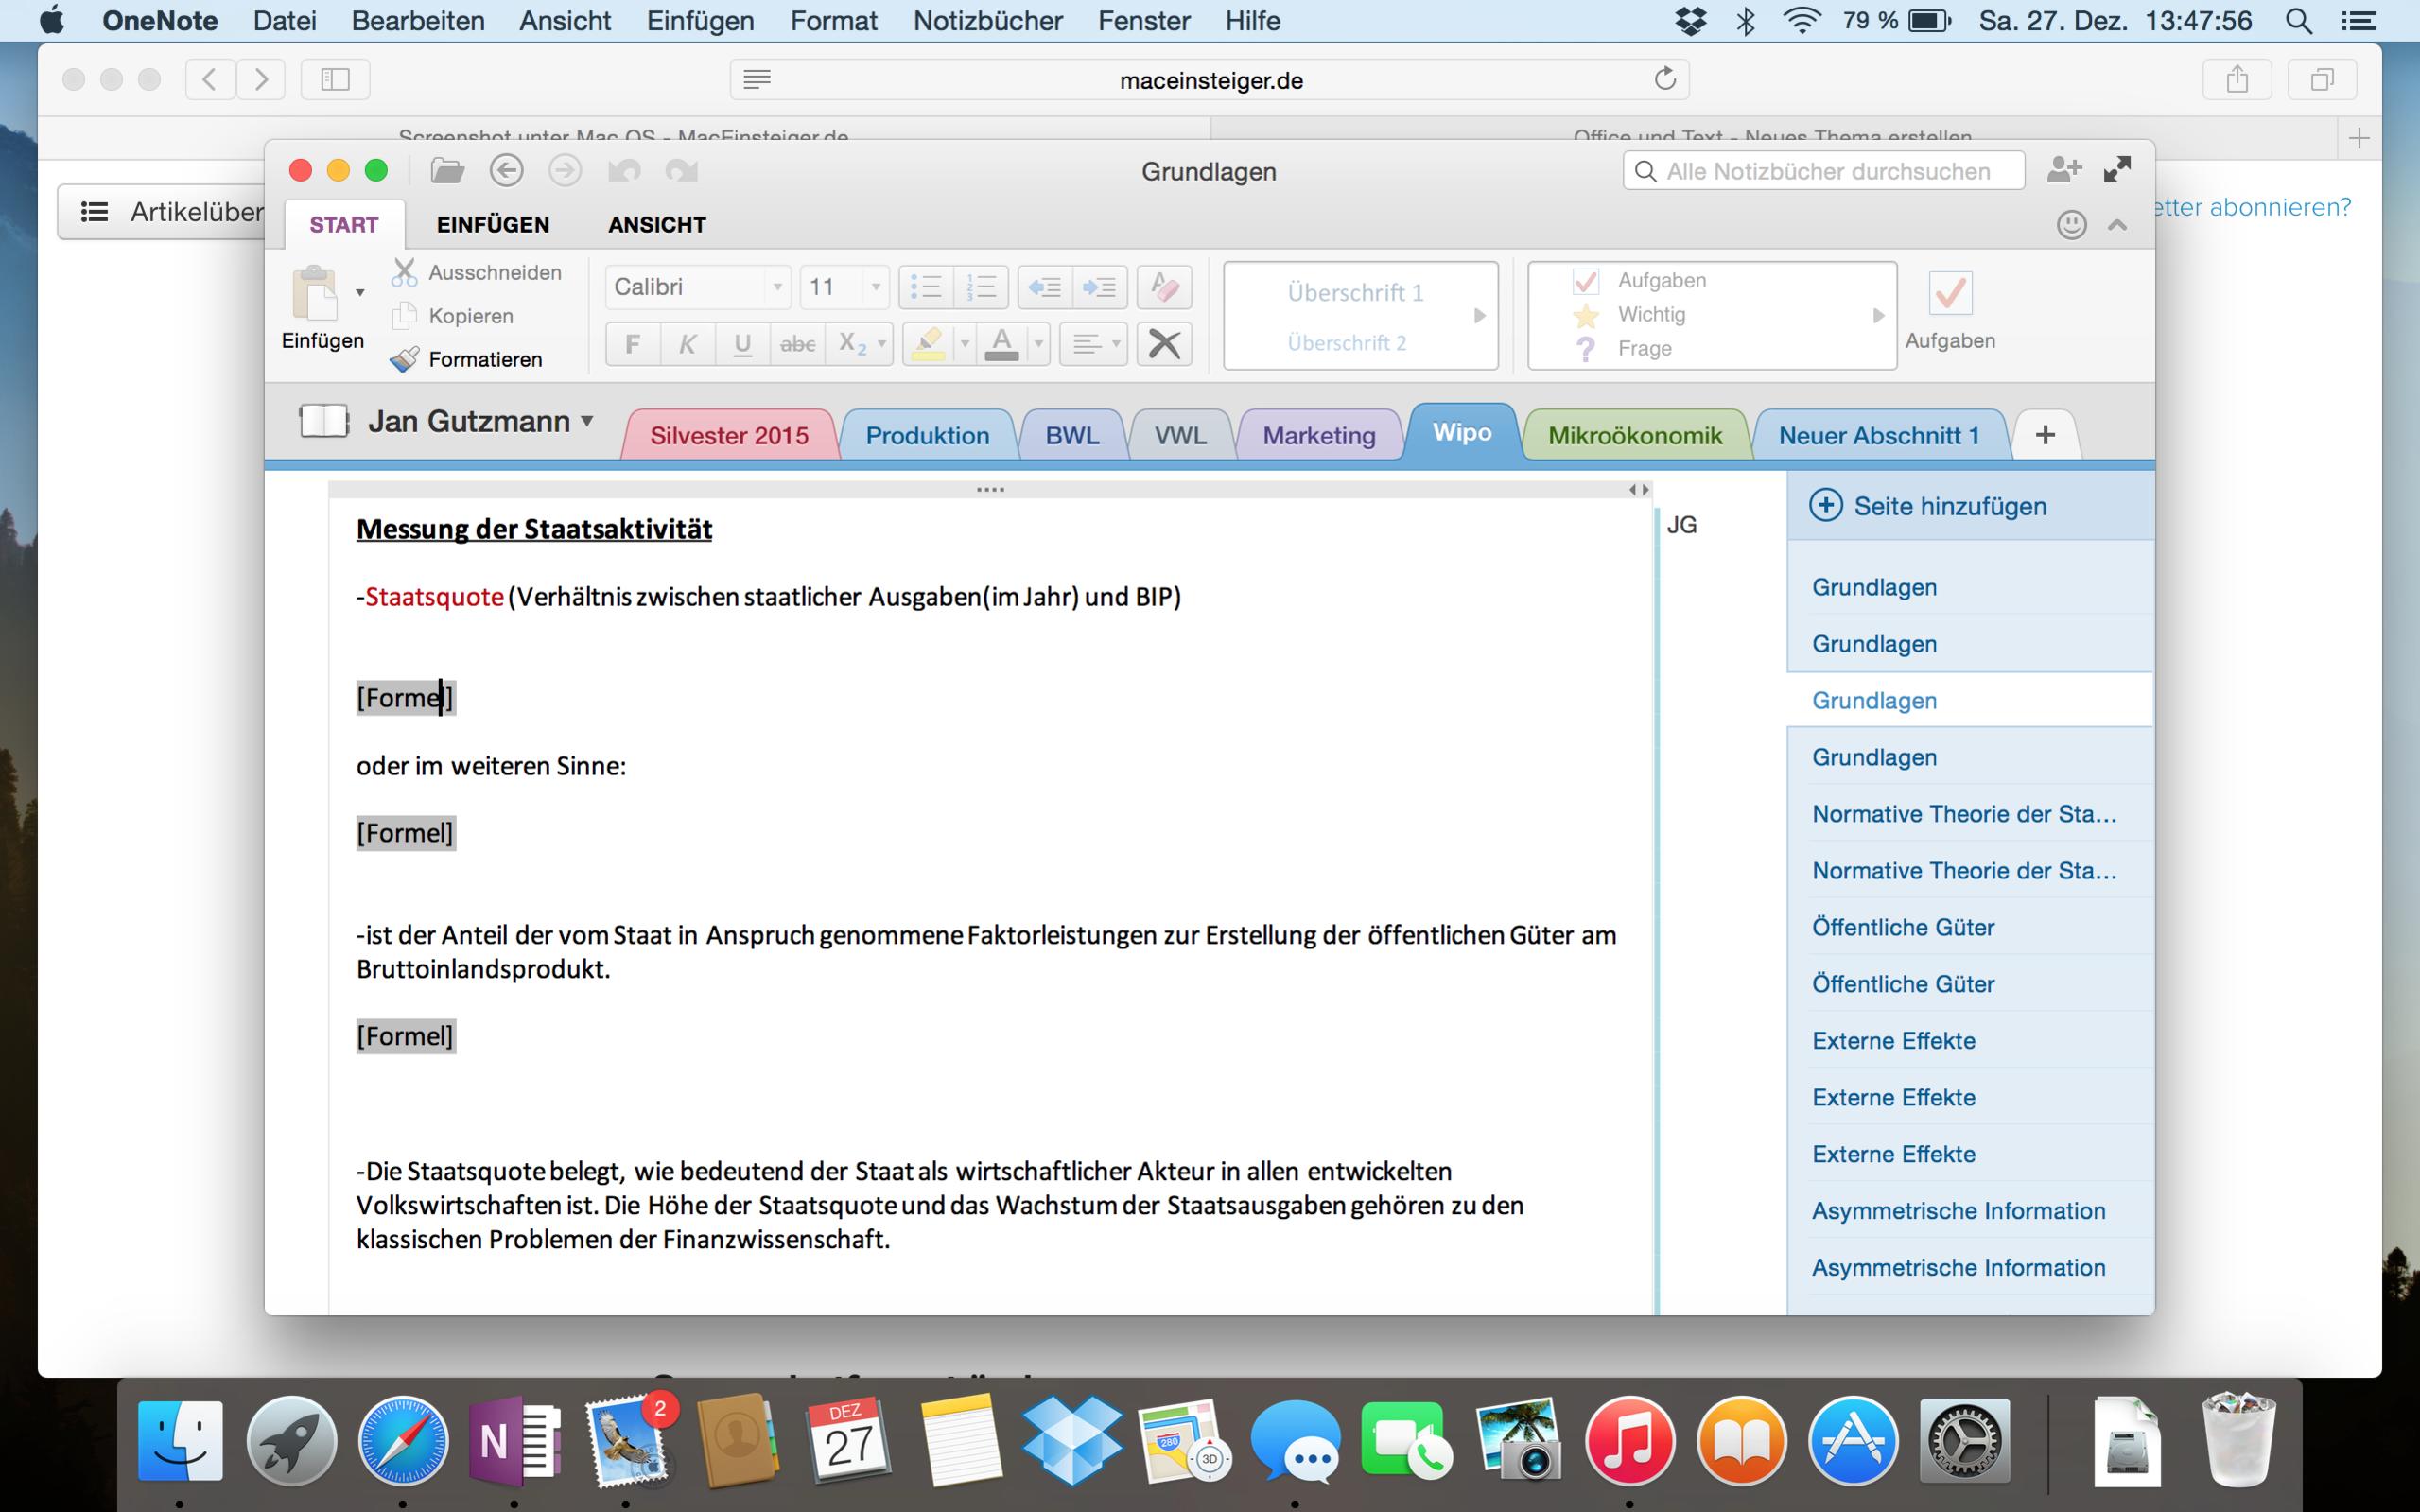
Task: Go forward with the right arrow circle
Action: tap(565, 171)
